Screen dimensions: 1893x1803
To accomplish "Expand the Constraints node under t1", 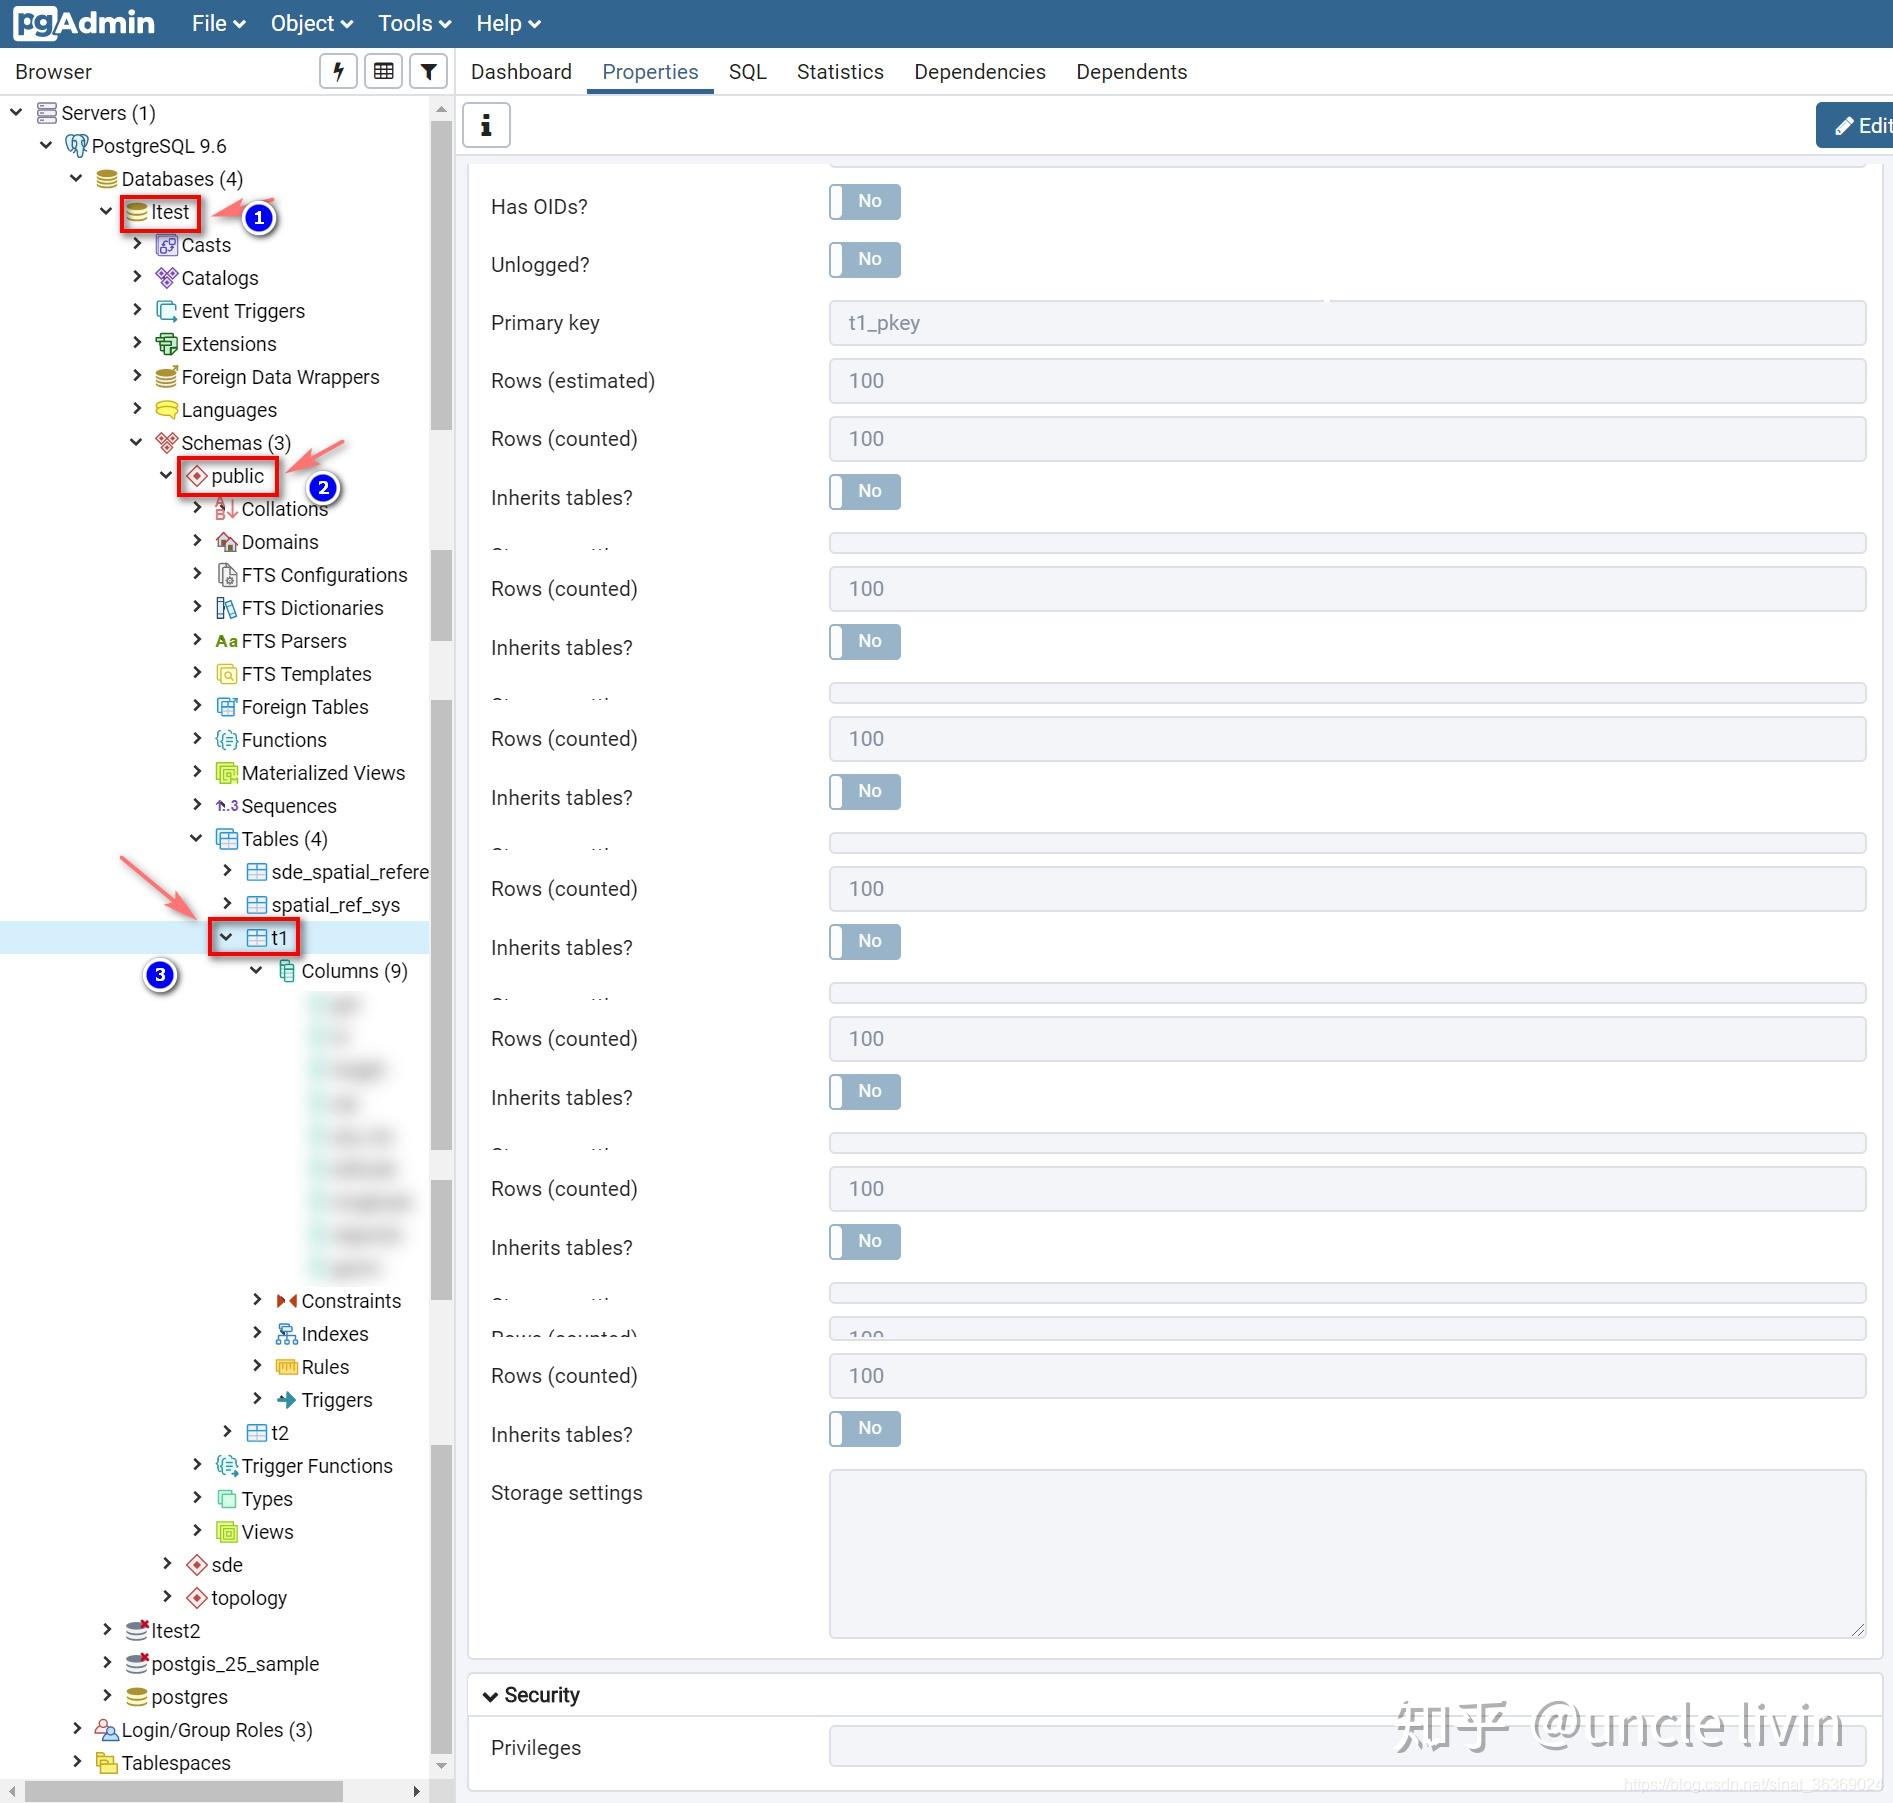I will point(257,1300).
